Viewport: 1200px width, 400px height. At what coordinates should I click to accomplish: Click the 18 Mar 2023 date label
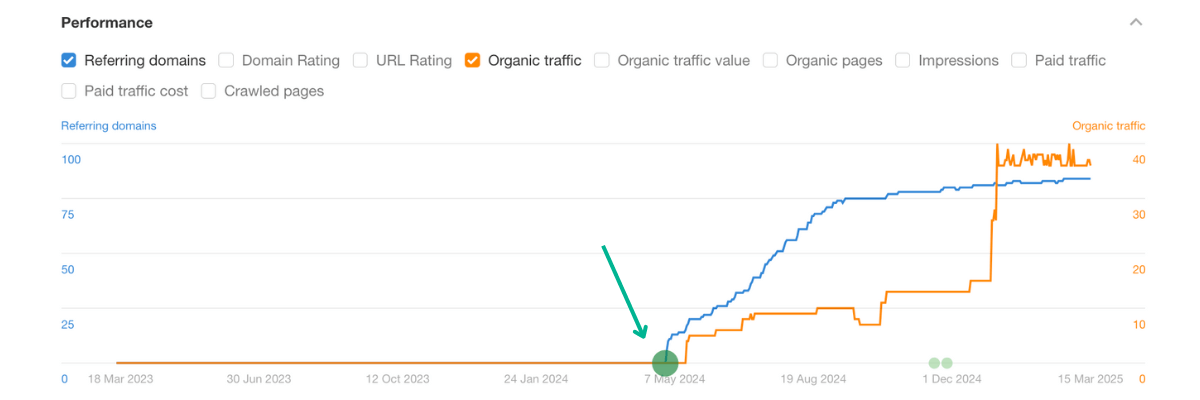(x=123, y=379)
